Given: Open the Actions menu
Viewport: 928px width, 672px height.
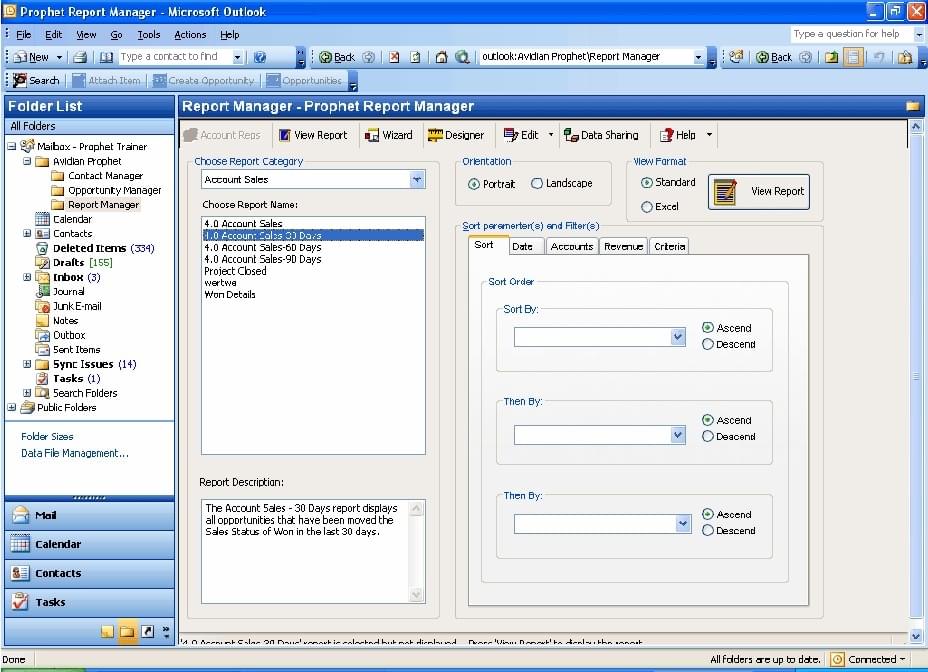Looking at the screenshot, I should 190,35.
